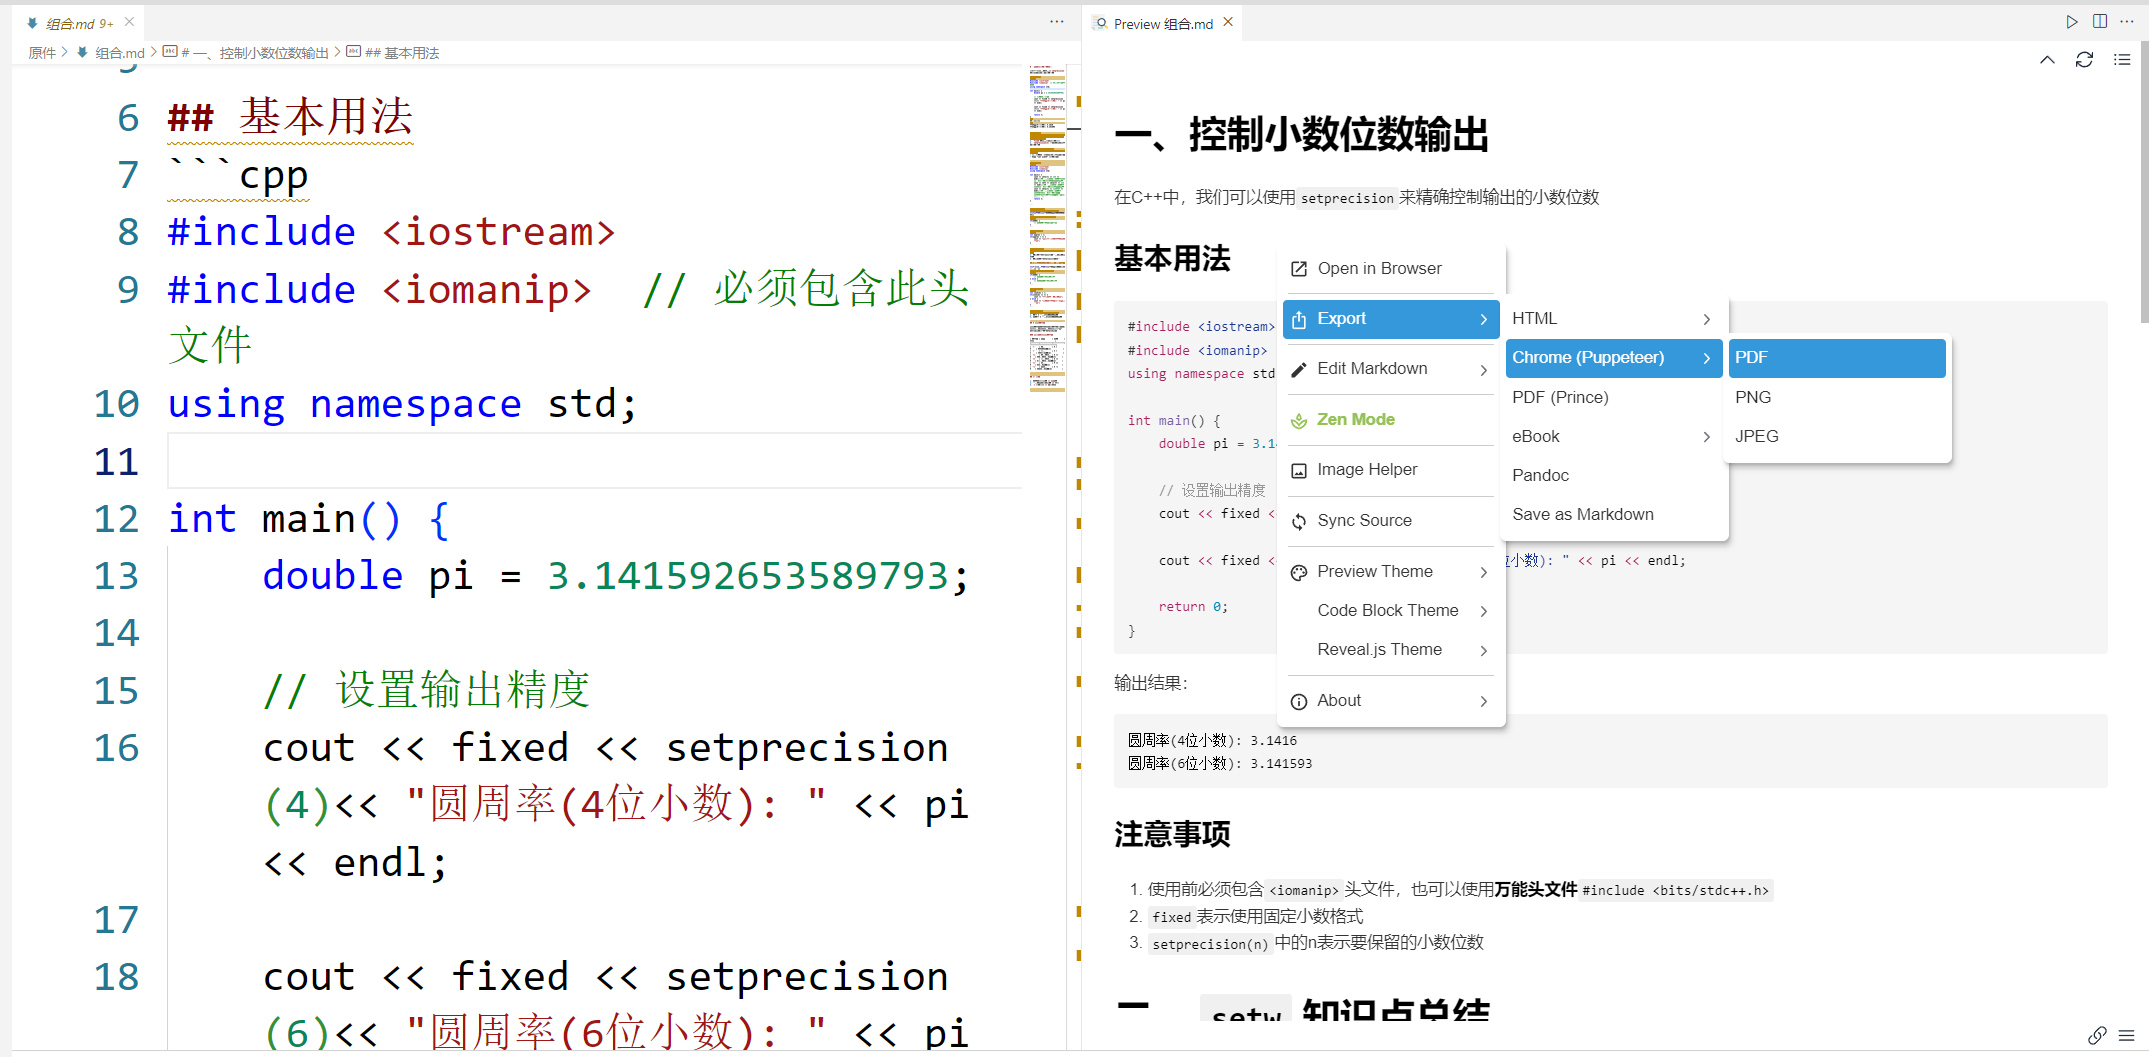The height and width of the screenshot is (1057, 2149).
Task: Place cursor on empty editor line 11
Action: pyautogui.click(x=594, y=461)
